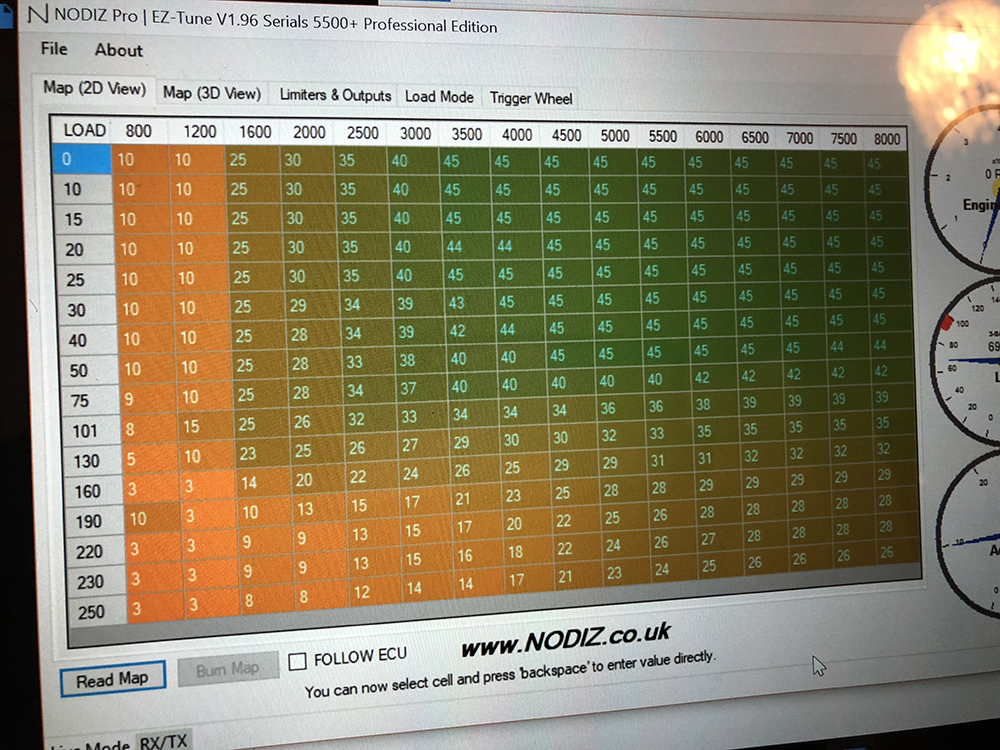This screenshot has width=1000, height=750.
Task: Switch to the Map (3D View) tab
Action: [212, 93]
